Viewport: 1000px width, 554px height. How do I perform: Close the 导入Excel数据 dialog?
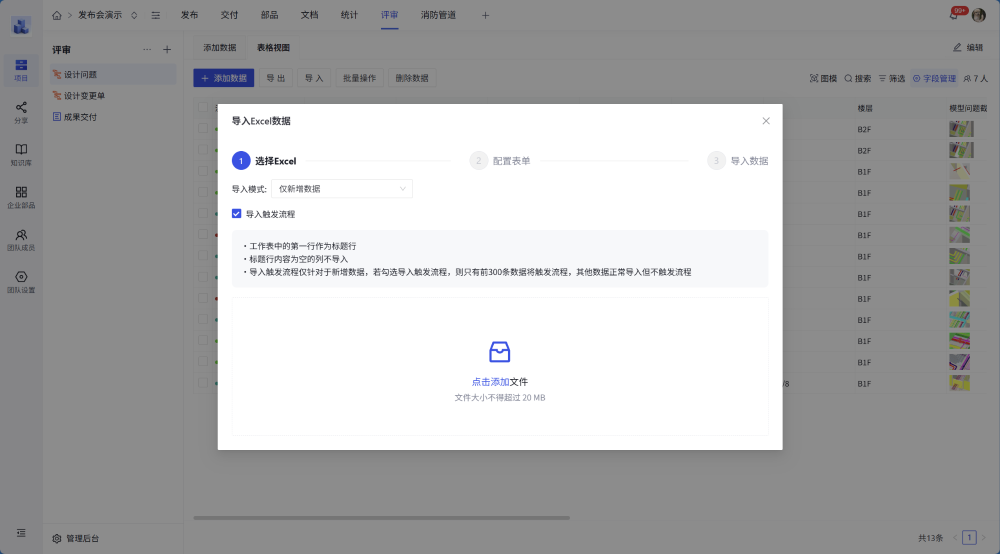pos(766,121)
